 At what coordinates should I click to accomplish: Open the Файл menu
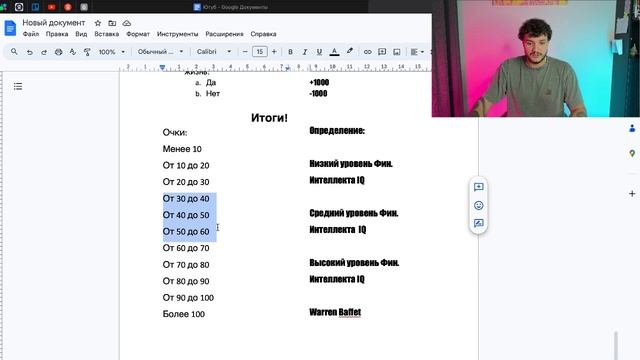tap(31, 34)
